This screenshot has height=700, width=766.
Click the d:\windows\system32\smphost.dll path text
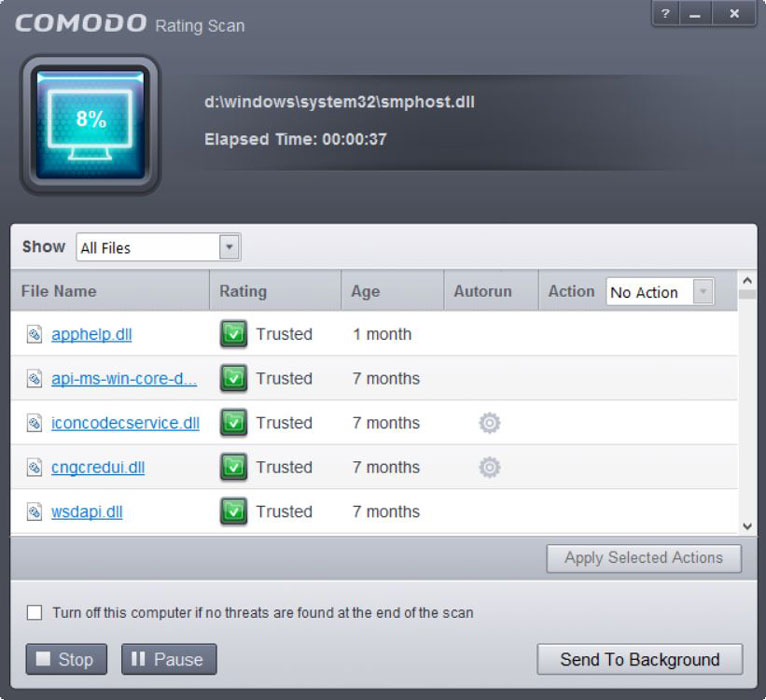339,102
